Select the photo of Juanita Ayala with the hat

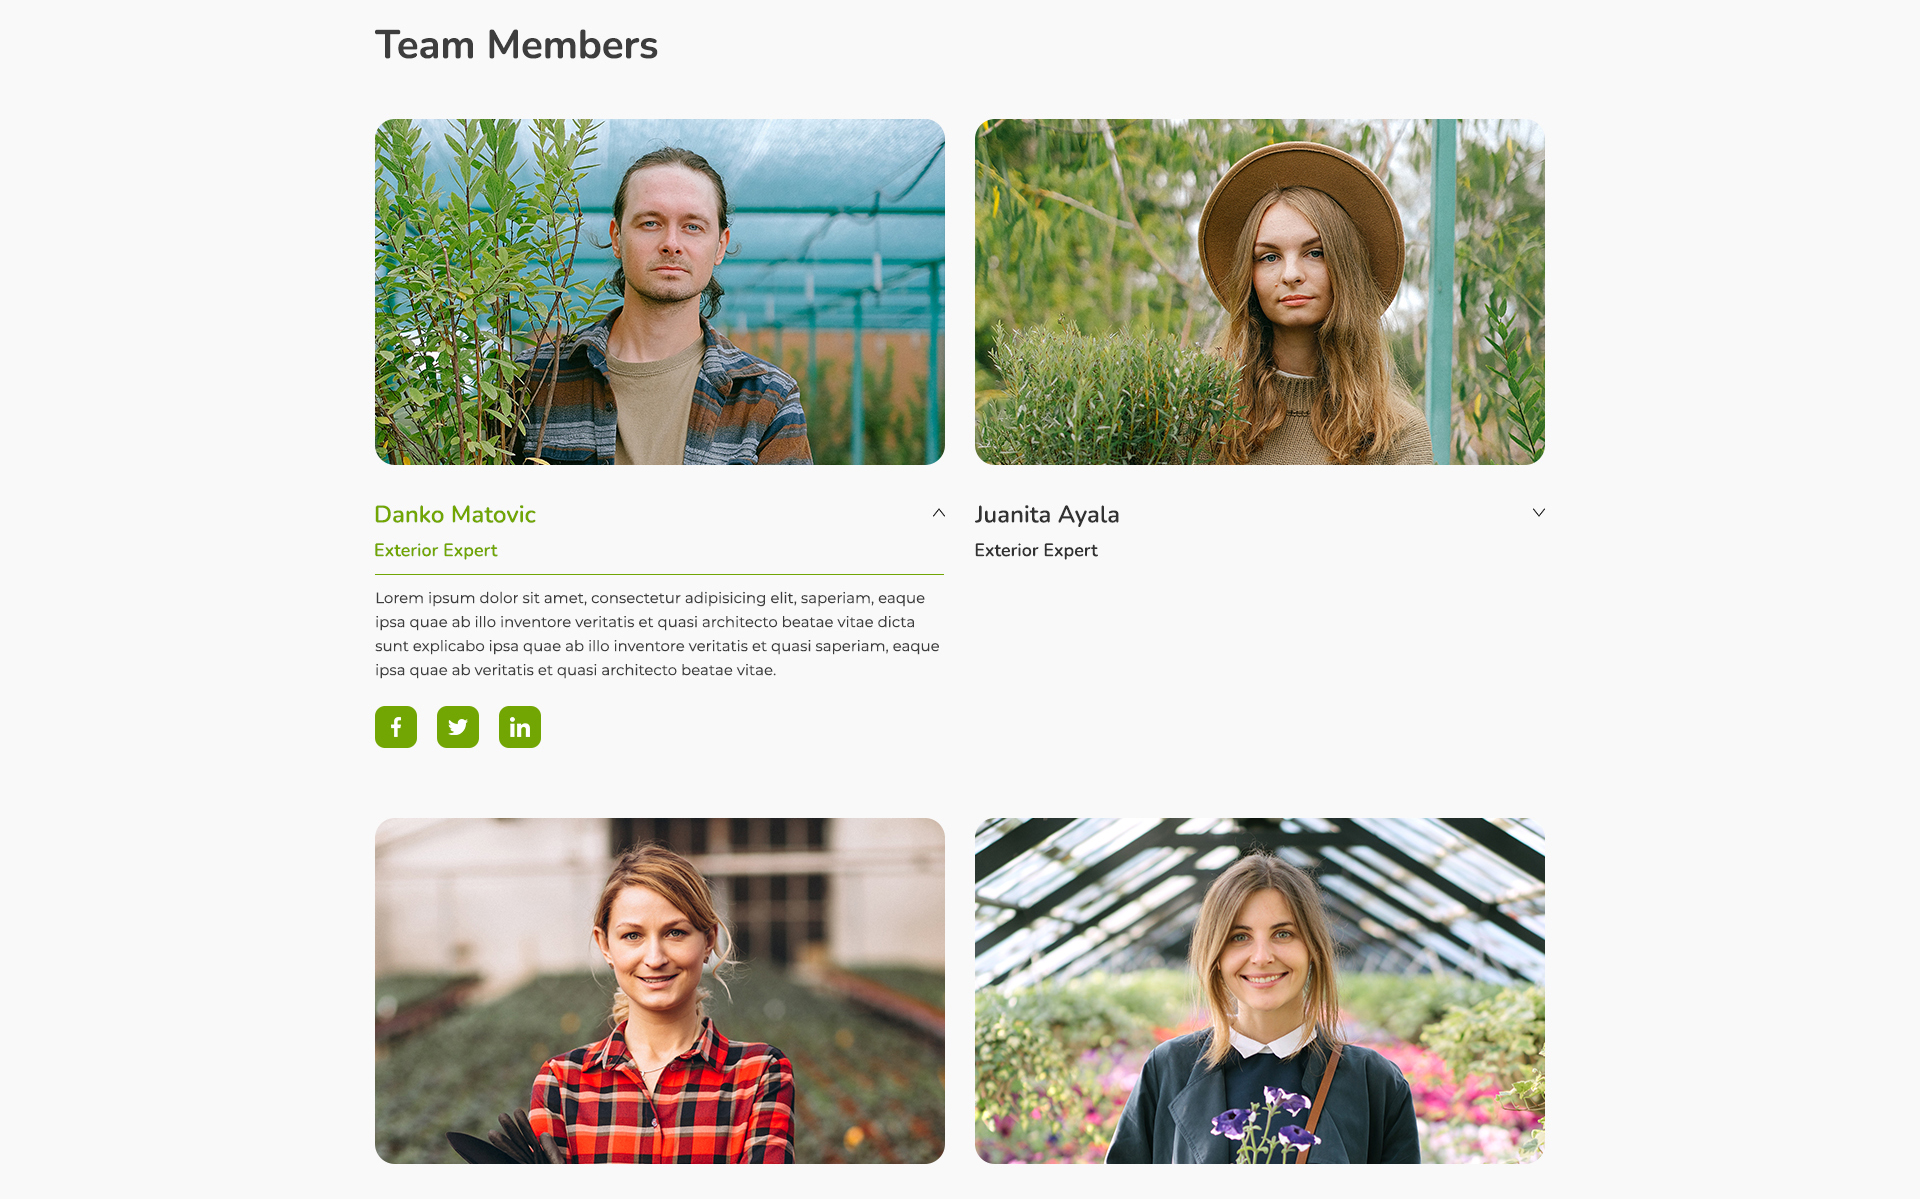(x=1260, y=292)
